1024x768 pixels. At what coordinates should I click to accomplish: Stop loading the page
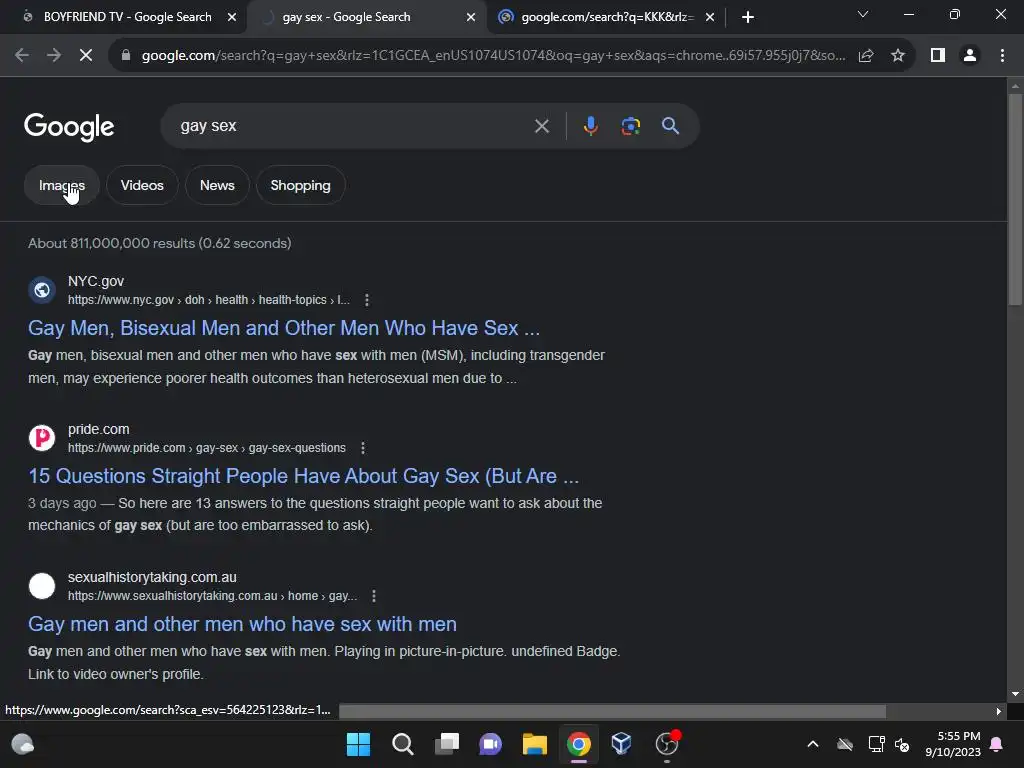[86, 56]
